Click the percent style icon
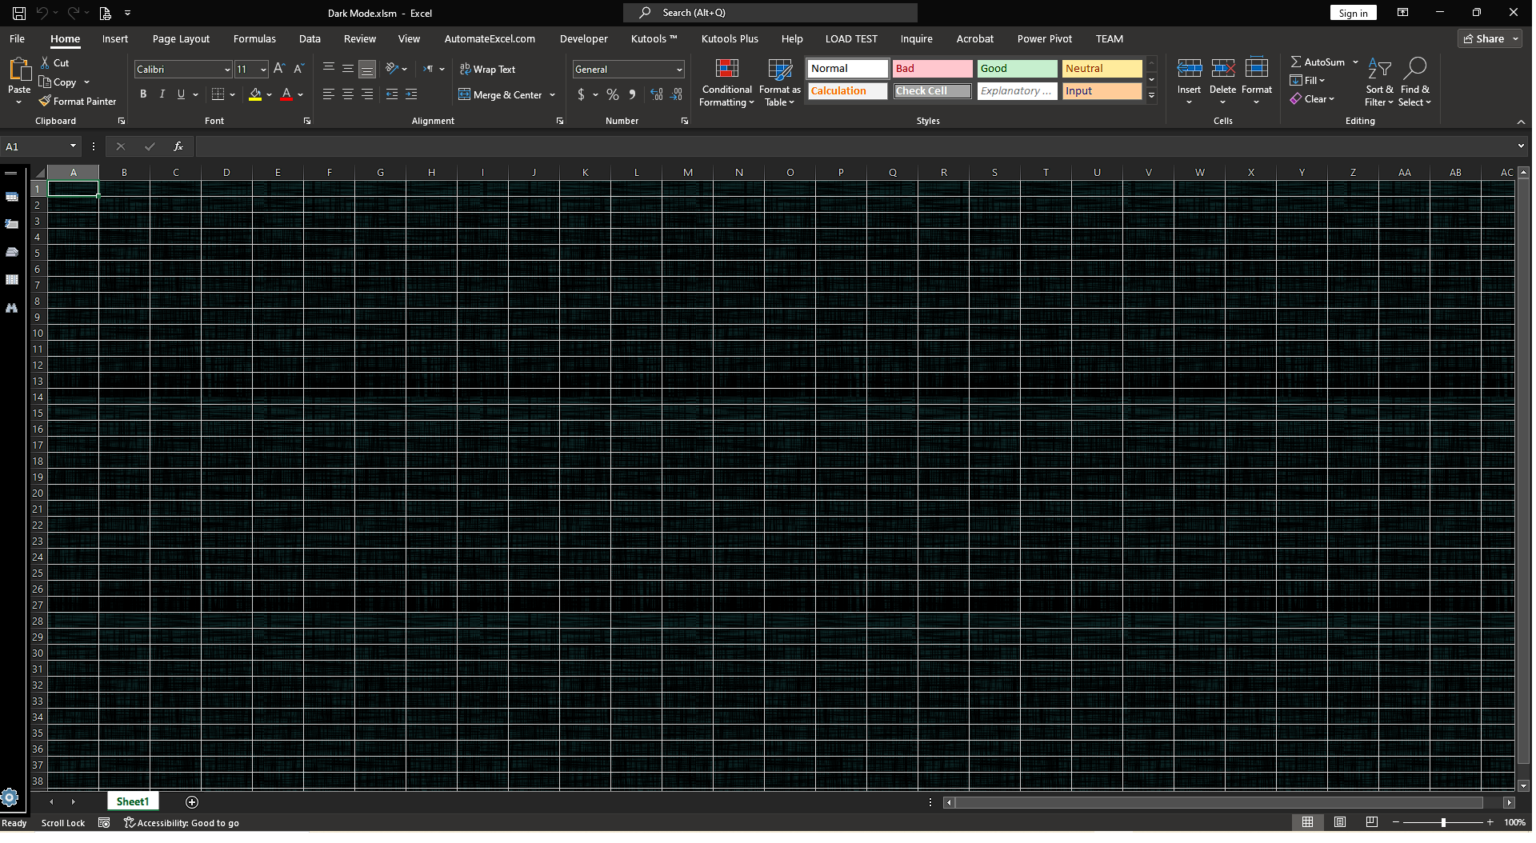1536x843 pixels. point(612,95)
